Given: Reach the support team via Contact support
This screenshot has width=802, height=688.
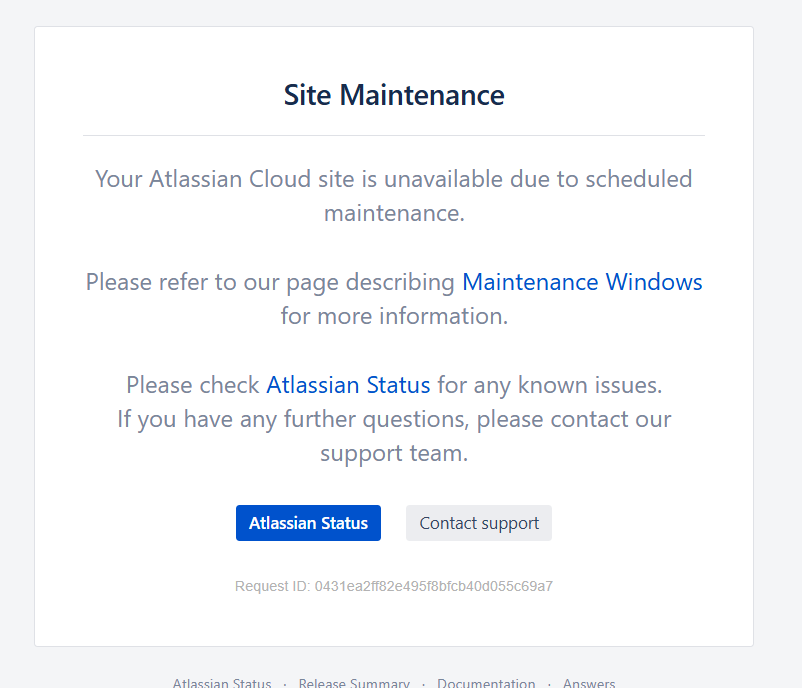Looking at the screenshot, I should 478,522.
